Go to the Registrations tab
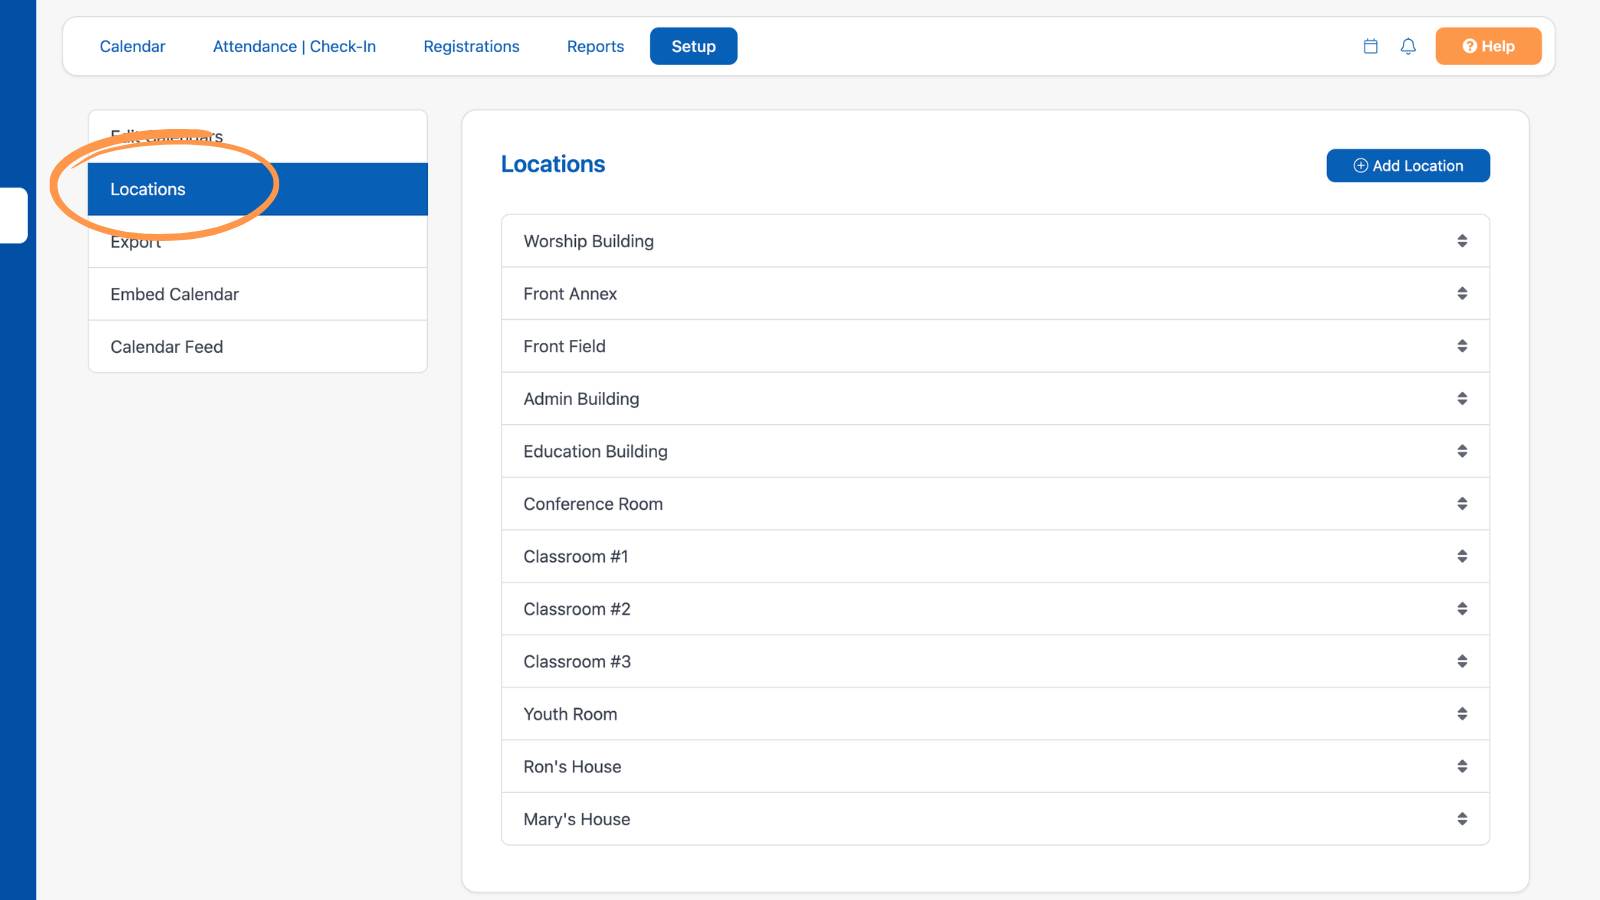Image resolution: width=1600 pixels, height=900 pixels. [x=471, y=46]
